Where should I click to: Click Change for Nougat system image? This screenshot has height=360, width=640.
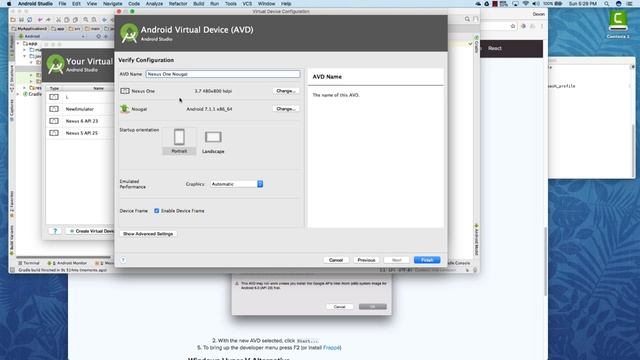[x=286, y=109]
